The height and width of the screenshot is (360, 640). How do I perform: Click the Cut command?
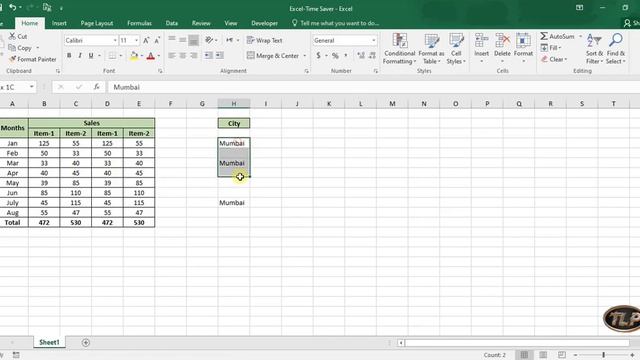coord(18,36)
